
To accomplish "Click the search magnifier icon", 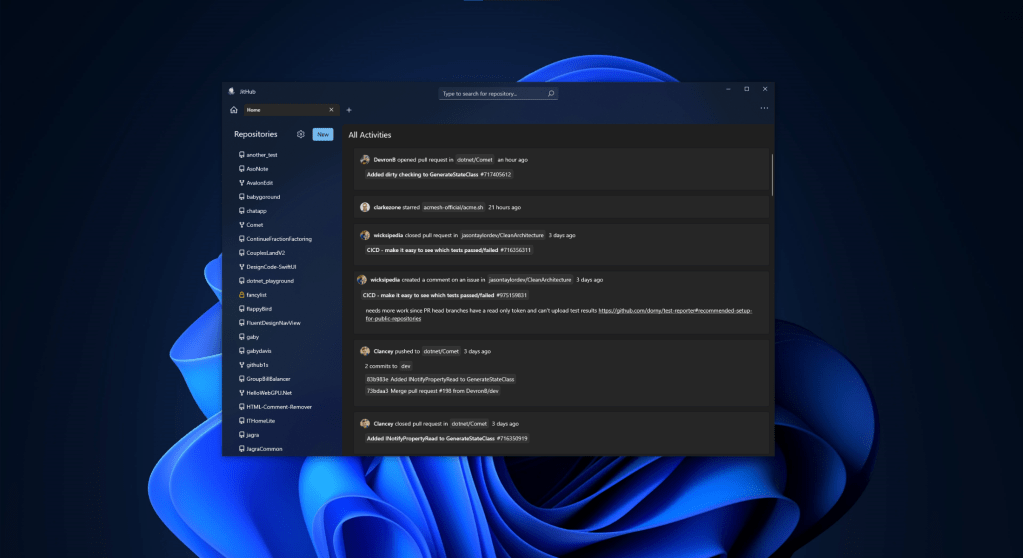I will [x=550, y=93].
